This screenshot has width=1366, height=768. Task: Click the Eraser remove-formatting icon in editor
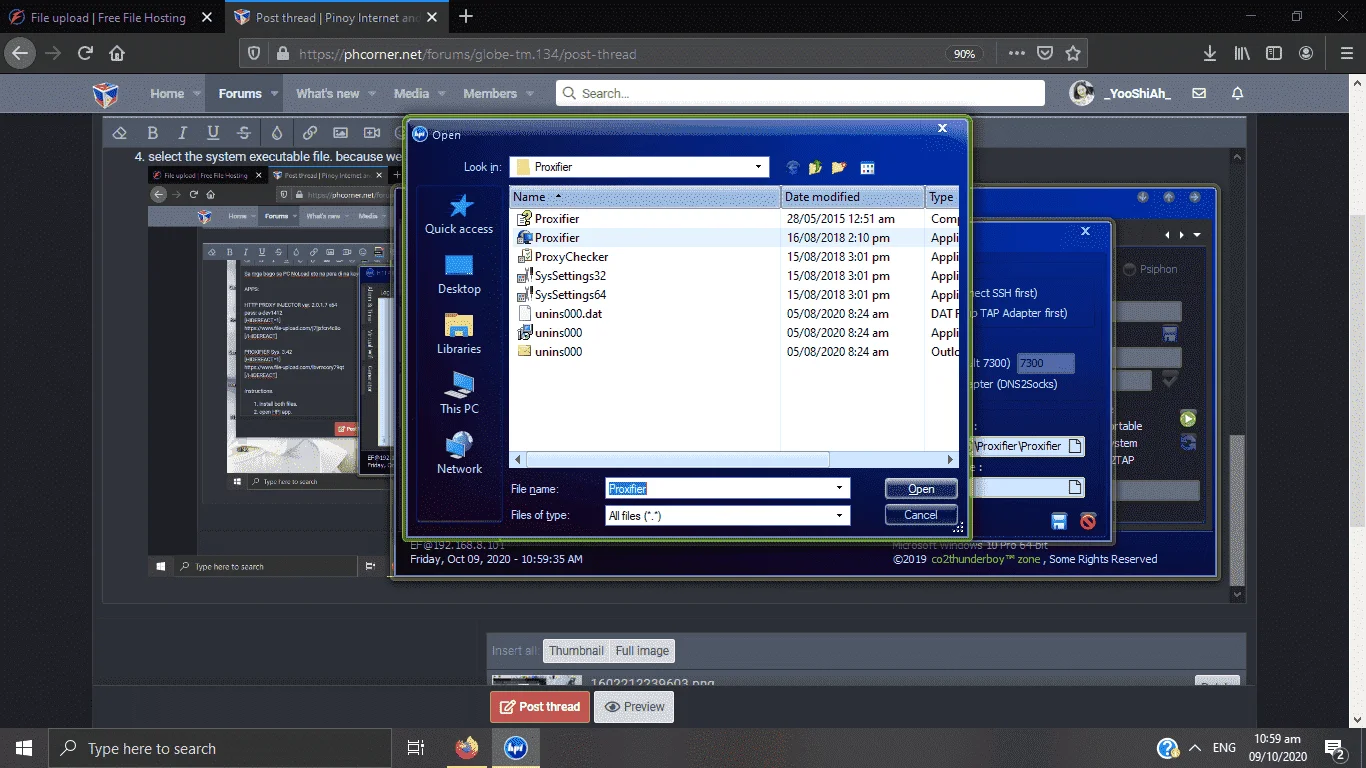120,133
